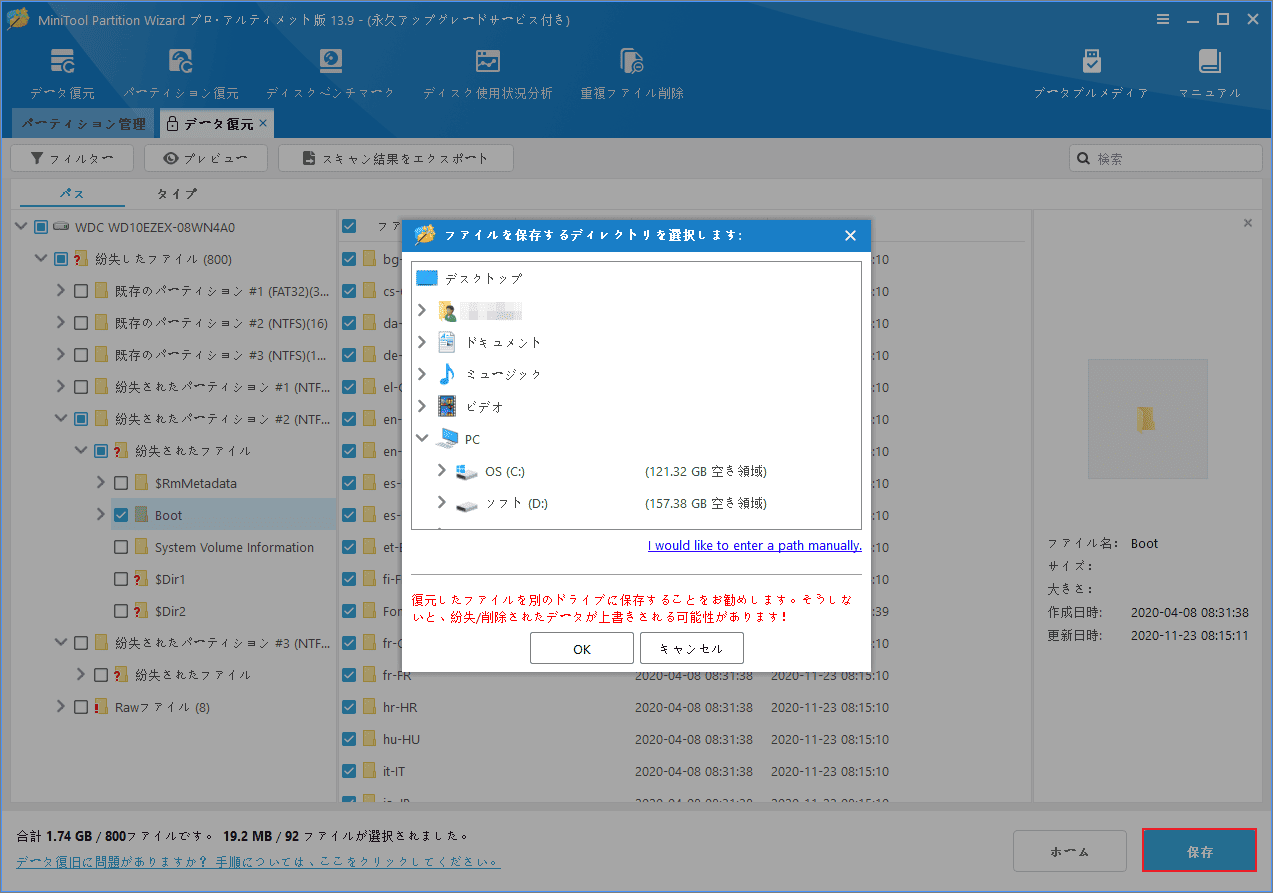Close the データ復元 tab with its X
The height and width of the screenshot is (893, 1273).
(x=263, y=123)
